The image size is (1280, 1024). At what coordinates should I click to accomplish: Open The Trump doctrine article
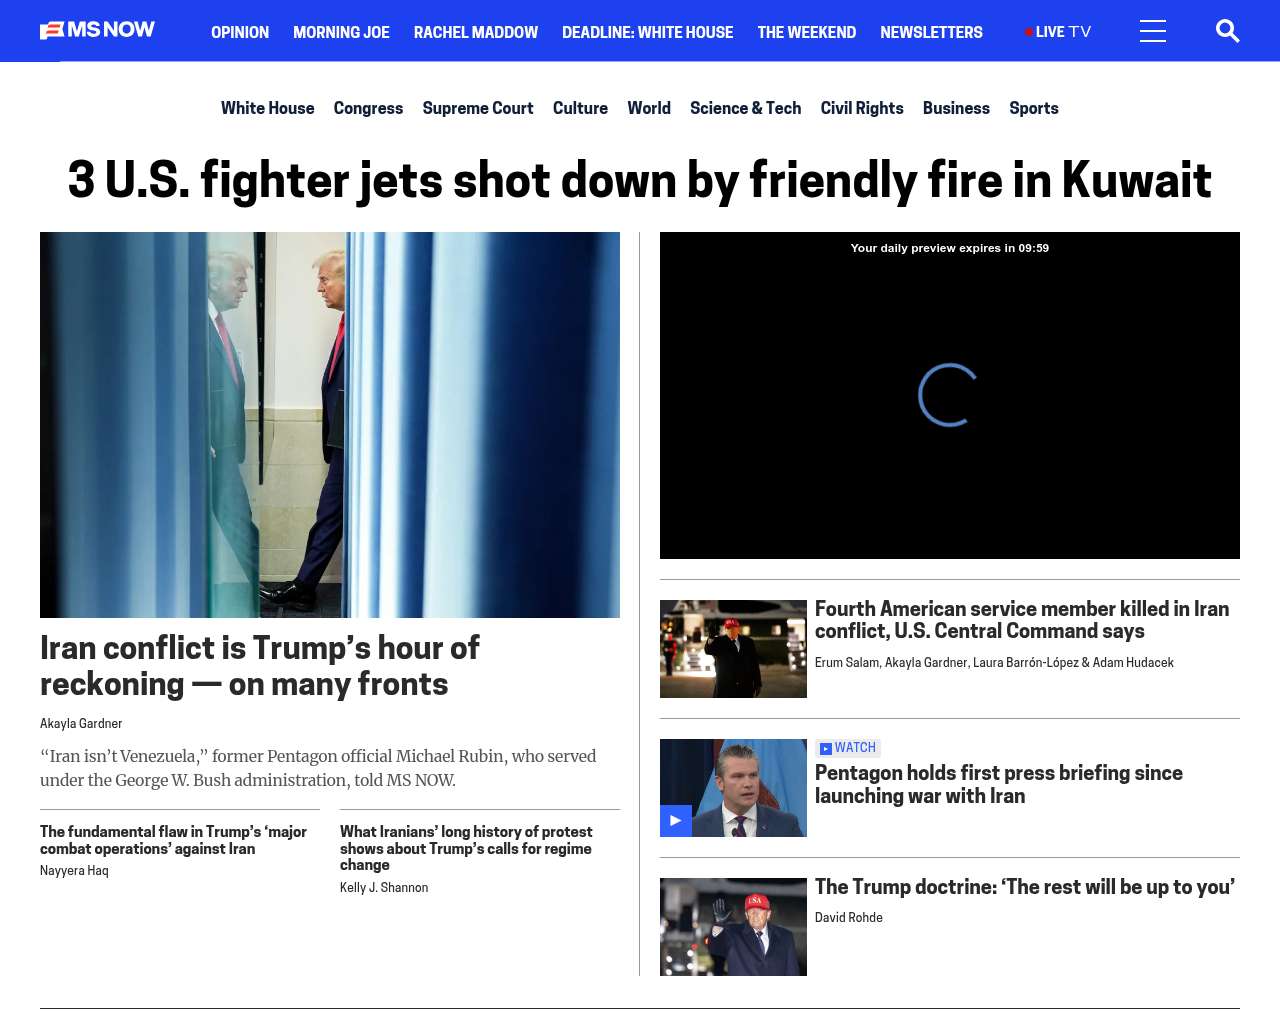(1025, 887)
